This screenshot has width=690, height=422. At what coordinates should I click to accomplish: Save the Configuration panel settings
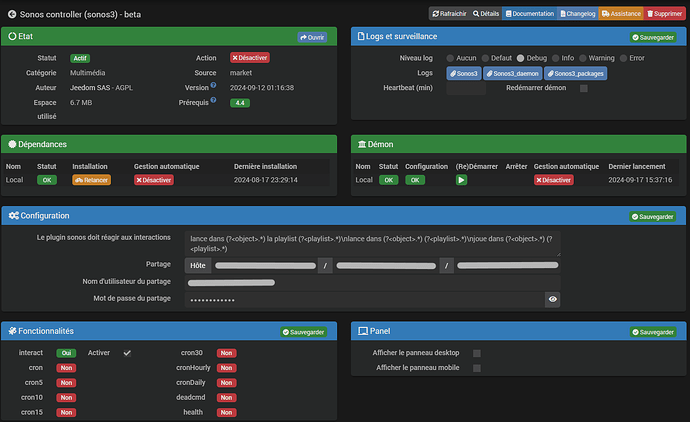(x=652, y=217)
